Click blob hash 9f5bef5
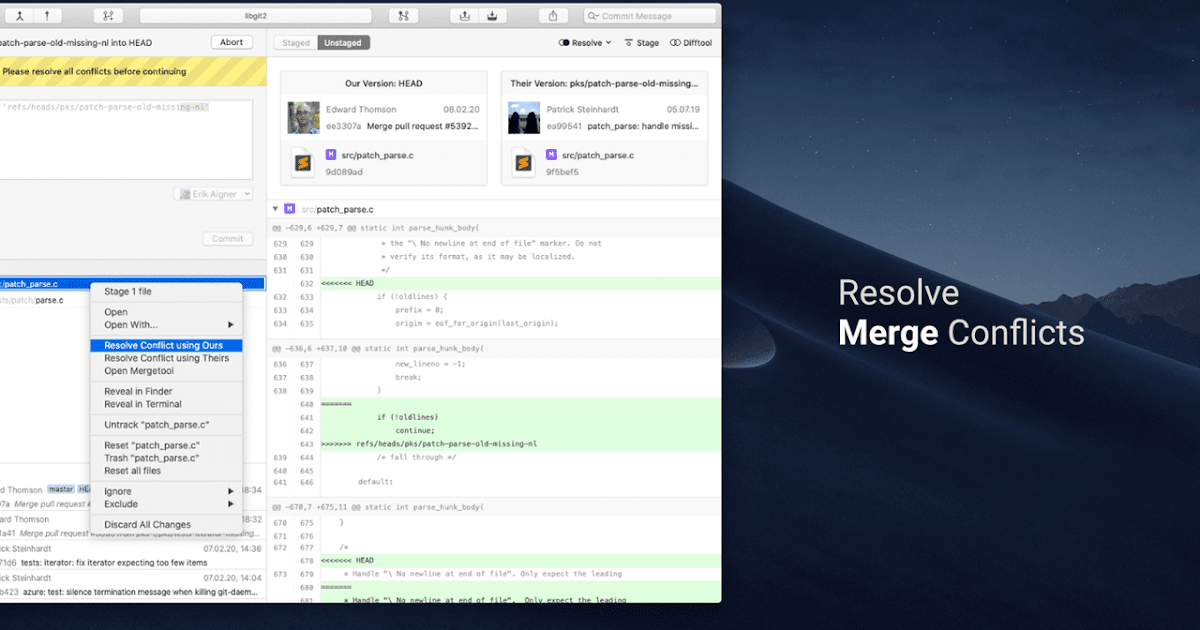 [x=563, y=172]
